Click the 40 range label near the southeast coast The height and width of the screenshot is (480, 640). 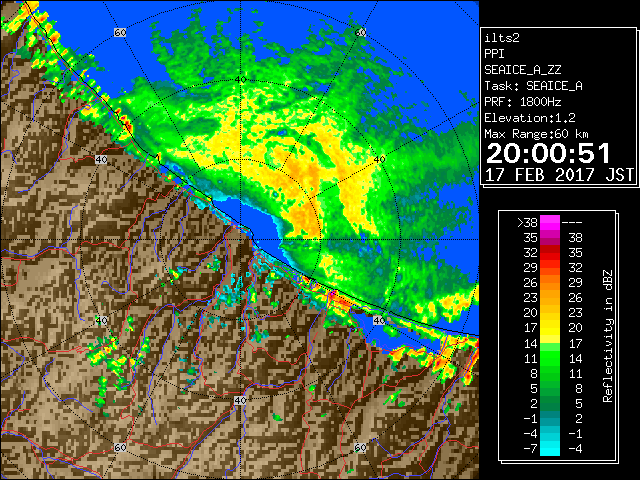379,320
